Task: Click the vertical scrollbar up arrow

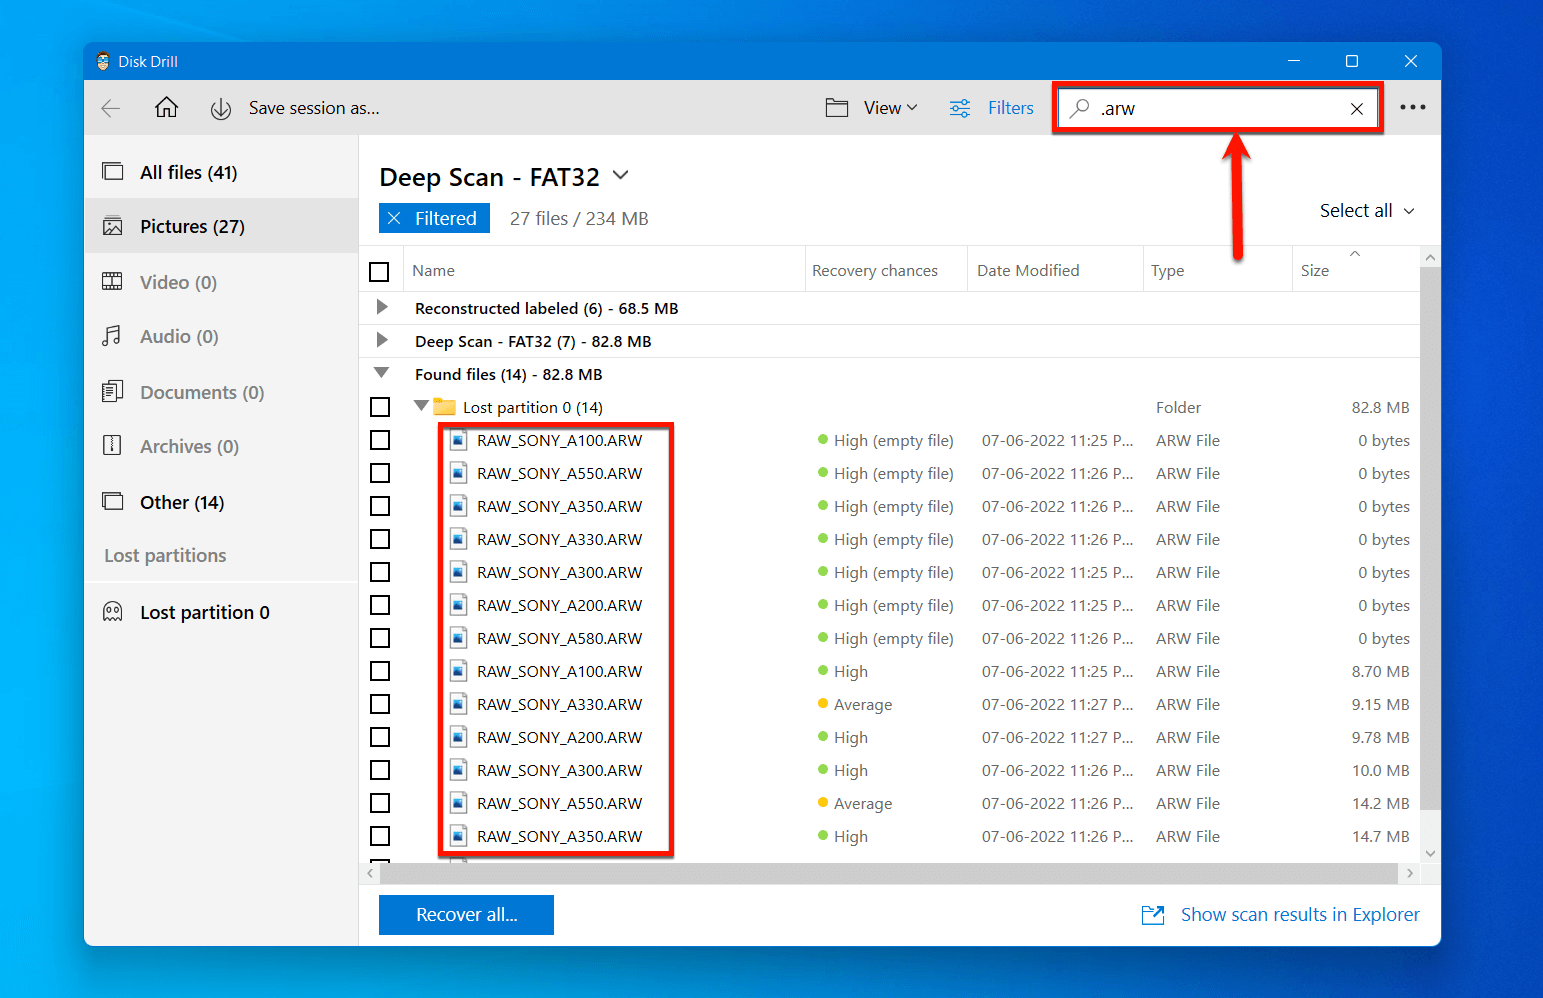Action: pos(1430,258)
